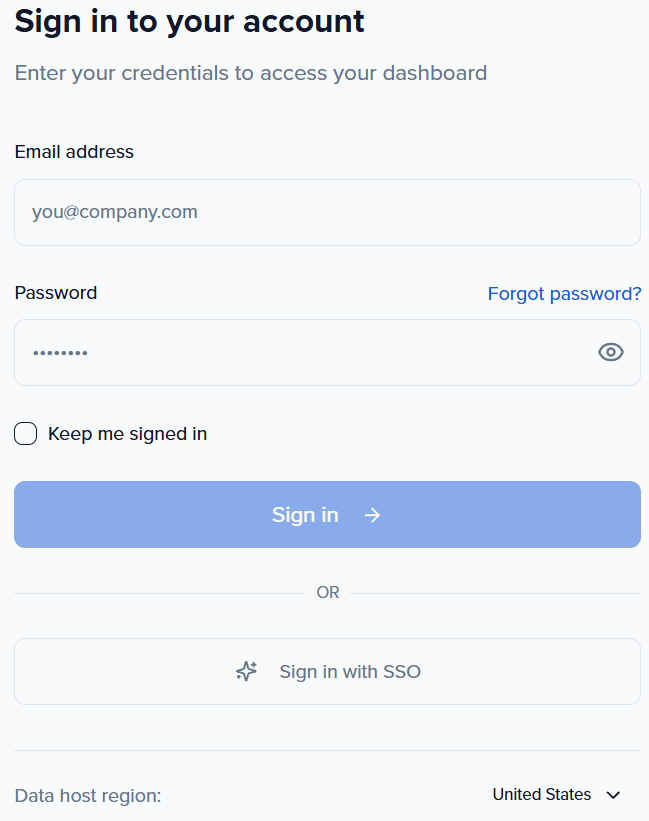Click the arrow icon on Sign in
The image size is (649, 821).
pyautogui.click(x=372, y=515)
